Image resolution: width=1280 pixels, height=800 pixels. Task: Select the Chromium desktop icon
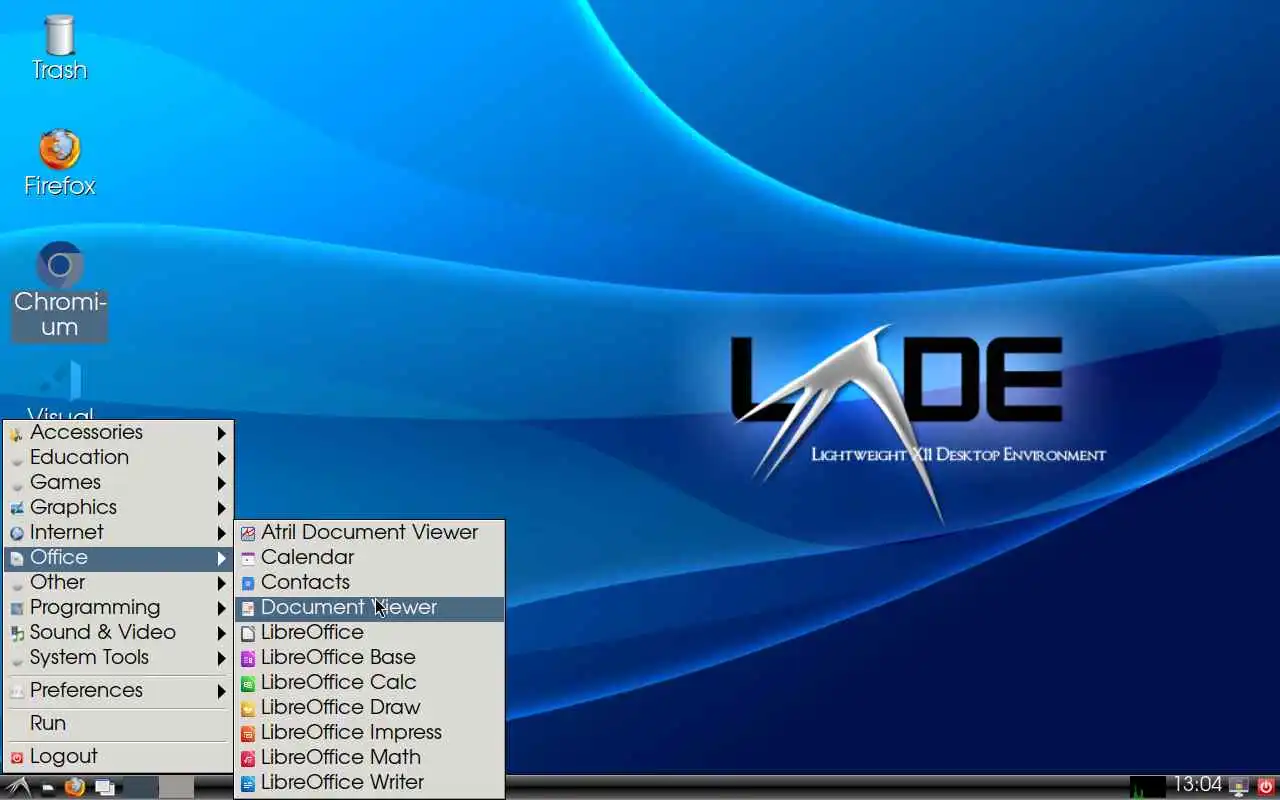59,291
